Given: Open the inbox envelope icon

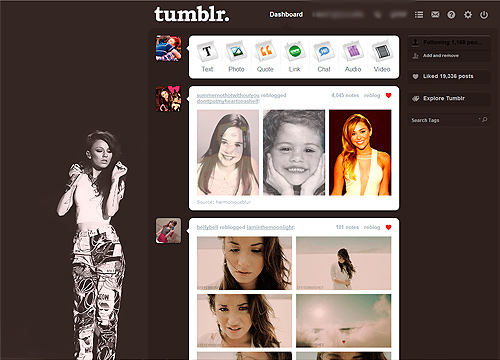Looking at the screenshot, I should [435, 15].
